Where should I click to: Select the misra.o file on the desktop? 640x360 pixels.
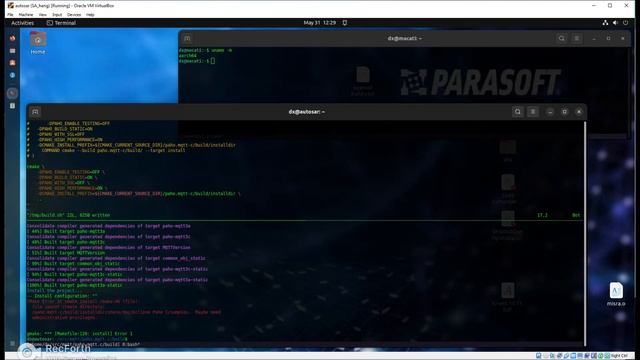(x=616, y=294)
